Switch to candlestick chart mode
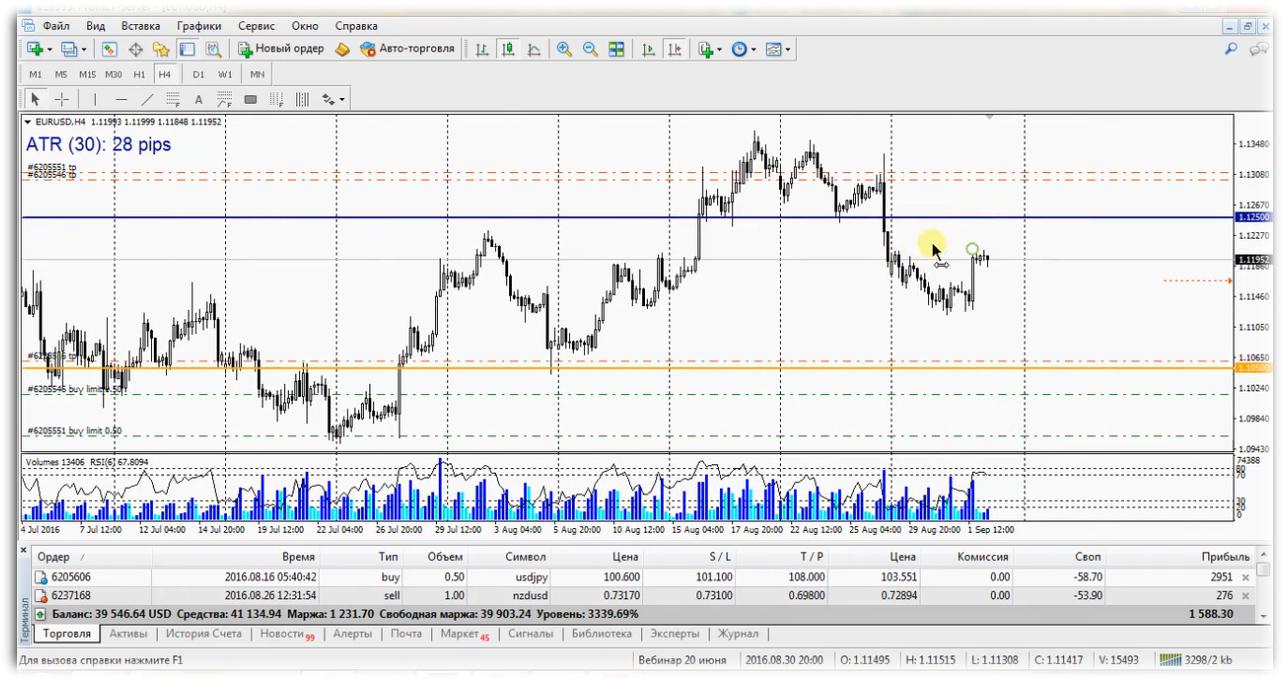The width and height of the screenshot is (1284, 681). click(x=508, y=49)
